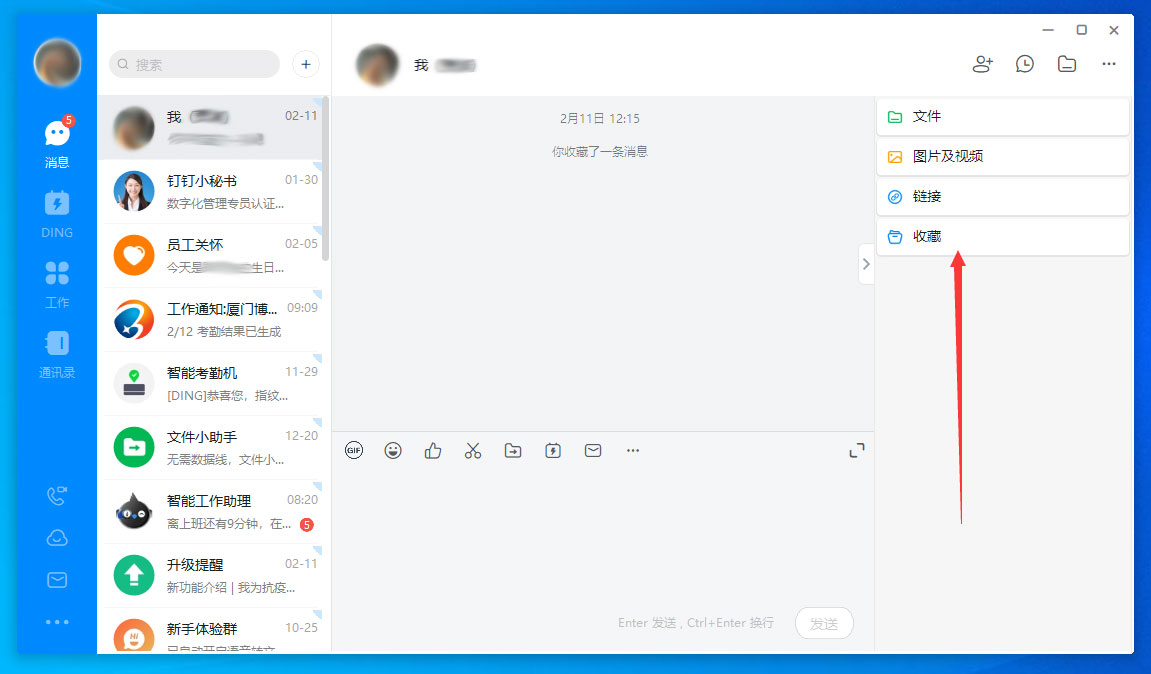Select the screenshot scissors tool

click(473, 450)
